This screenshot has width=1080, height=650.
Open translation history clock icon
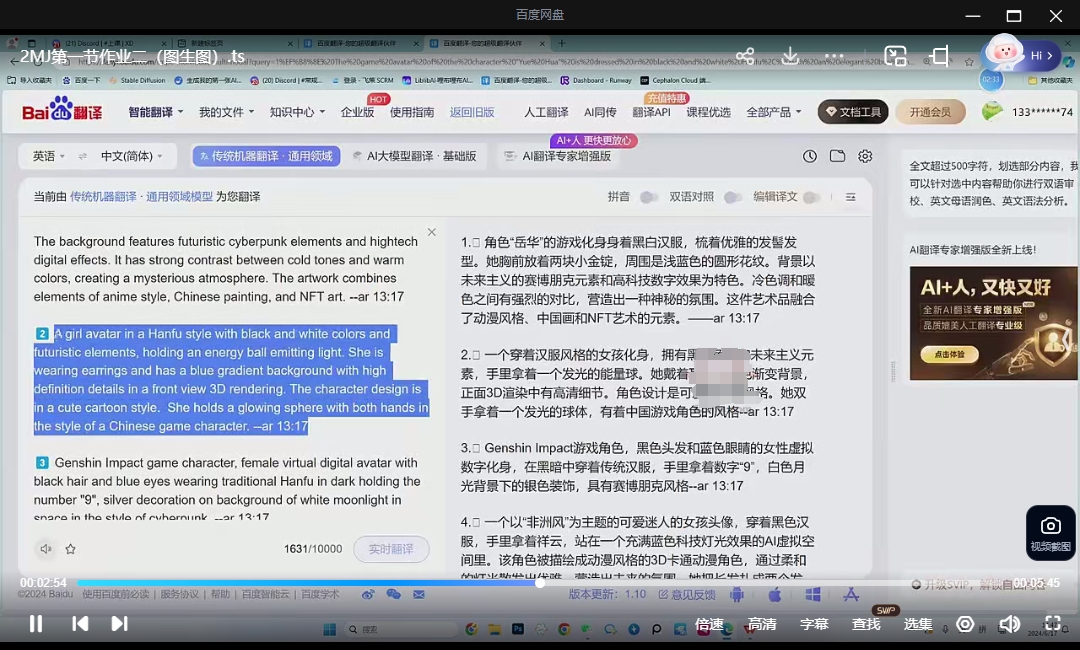click(809, 156)
